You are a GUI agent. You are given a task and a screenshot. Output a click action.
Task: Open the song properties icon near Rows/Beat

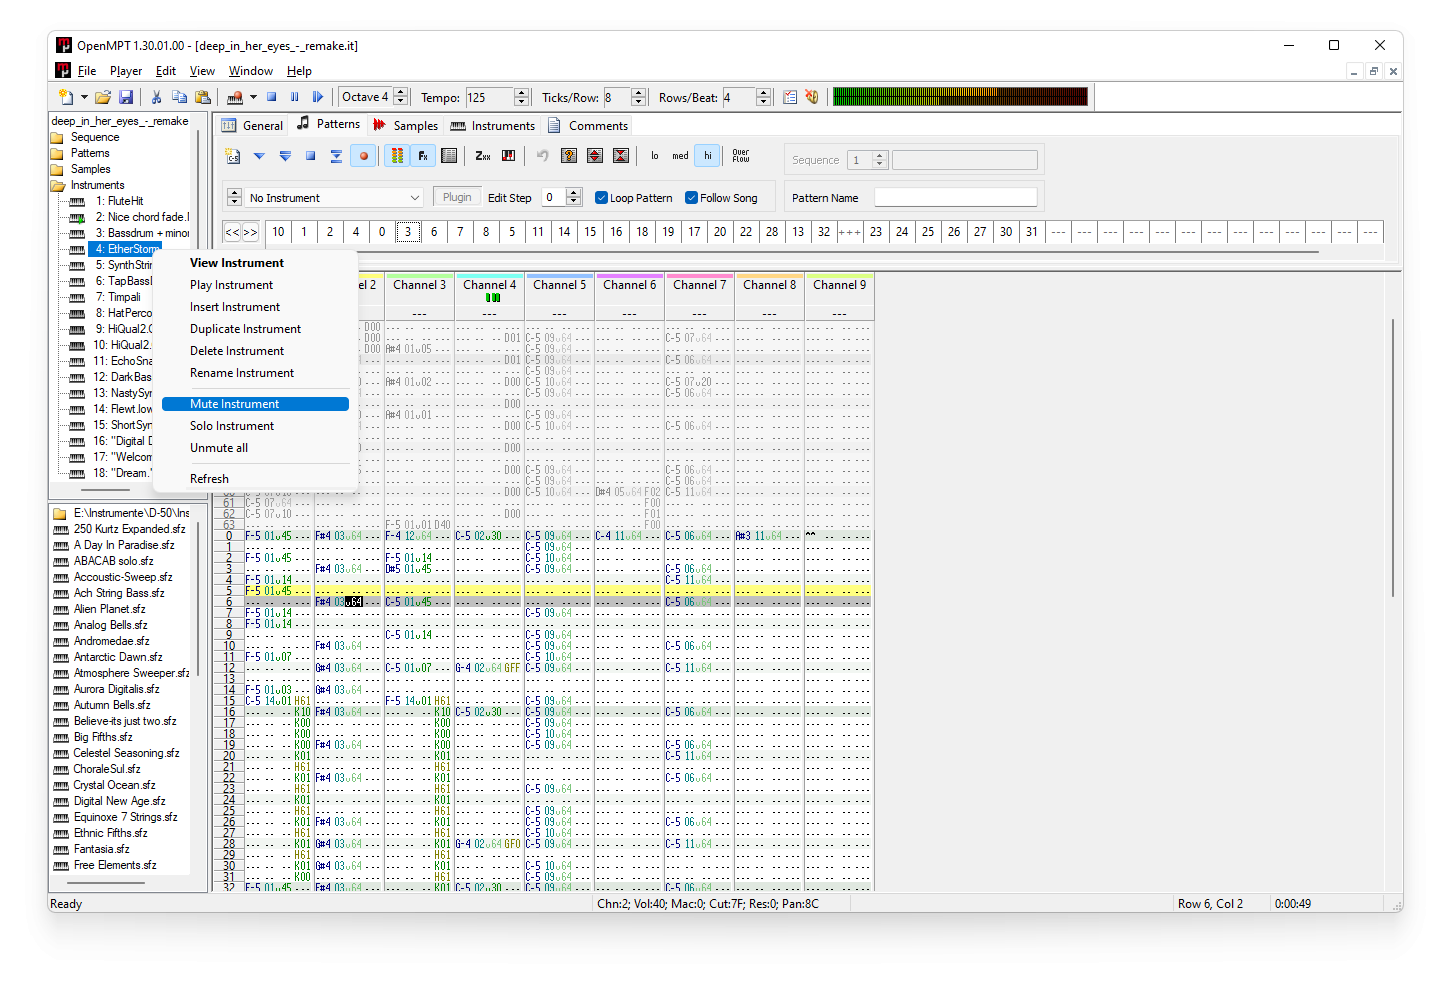(790, 97)
